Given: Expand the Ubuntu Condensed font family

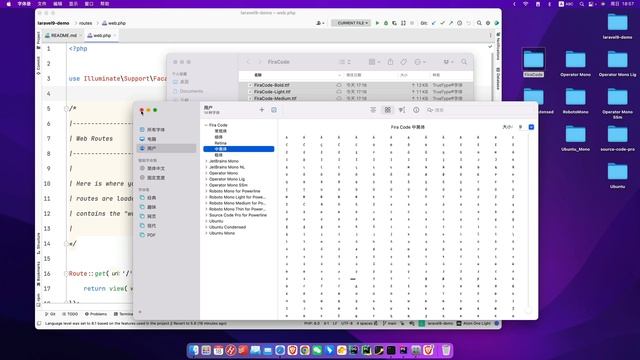Looking at the screenshot, I should pyautogui.click(x=206, y=227).
